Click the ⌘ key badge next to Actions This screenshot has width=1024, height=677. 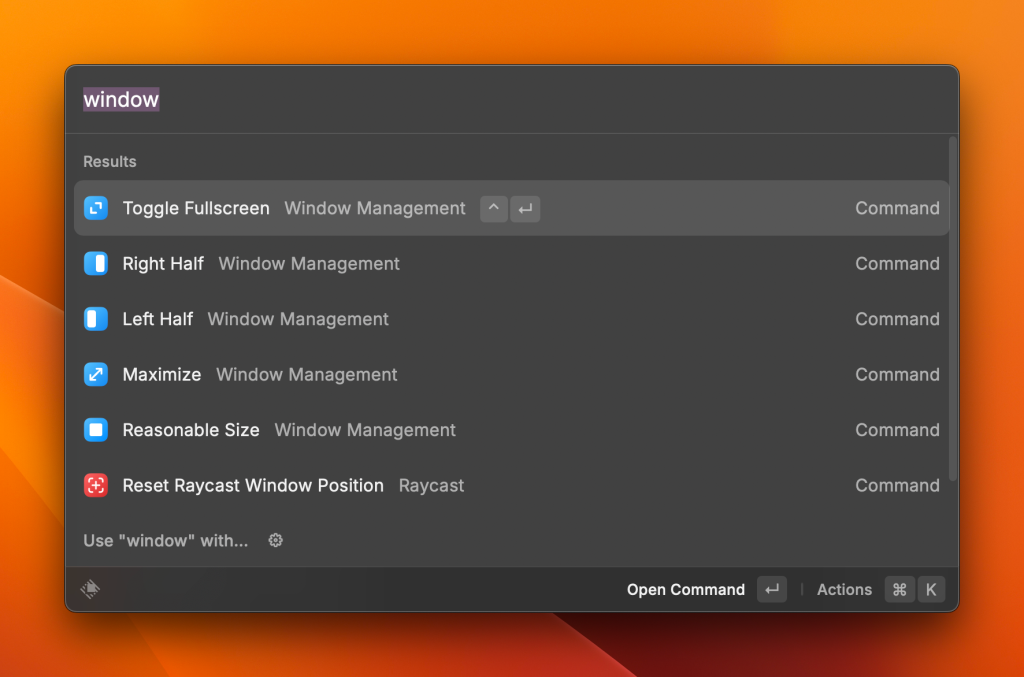coord(899,590)
